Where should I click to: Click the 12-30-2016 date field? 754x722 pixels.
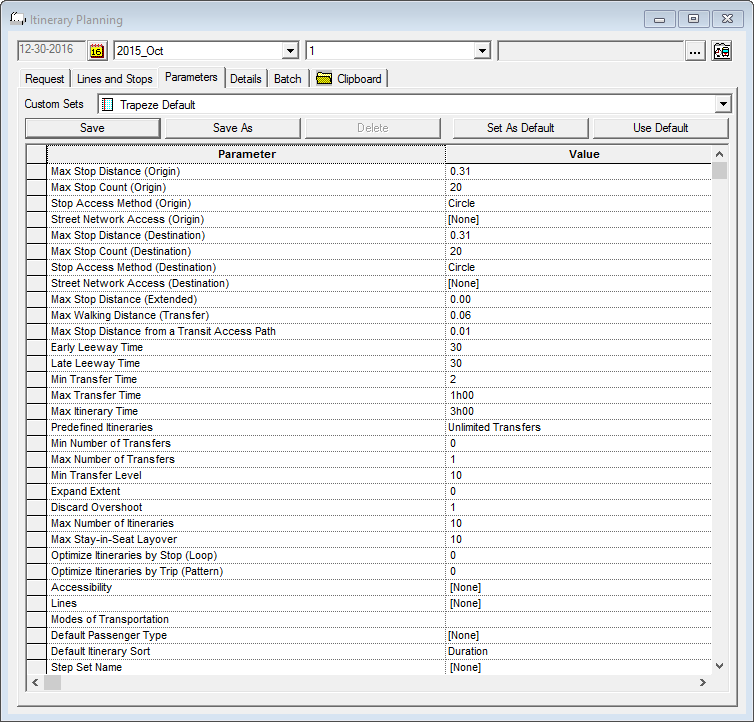click(51, 50)
